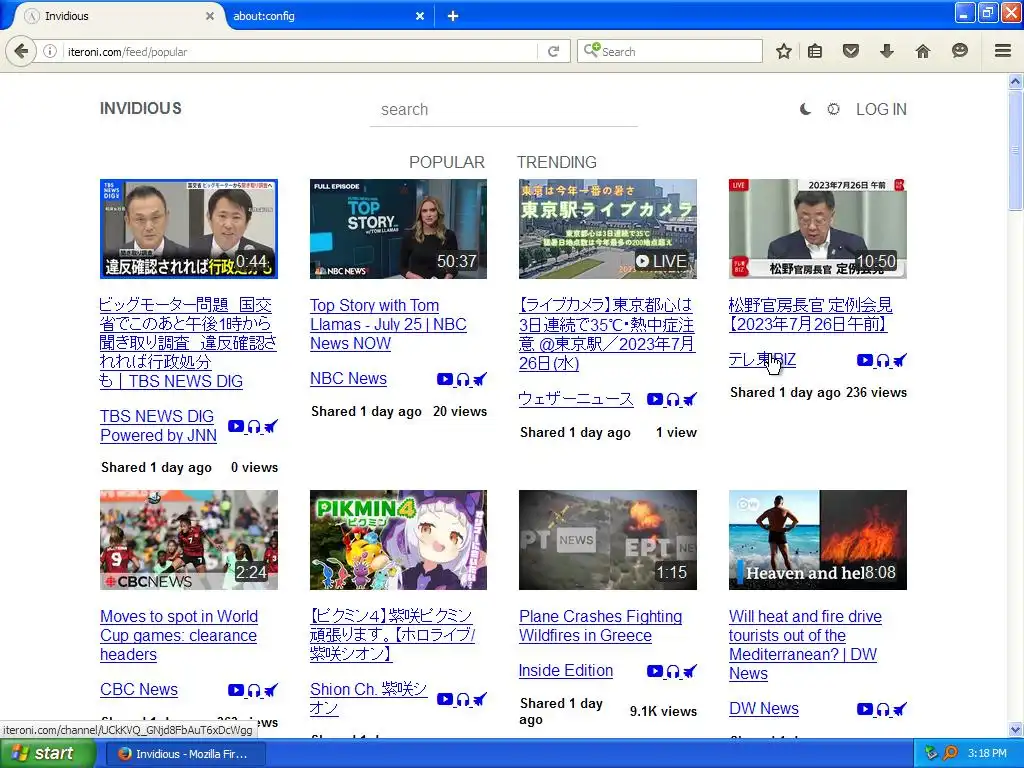Click the taskbar clock 3:18 PM
This screenshot has height=768, width=1024.
987,753
